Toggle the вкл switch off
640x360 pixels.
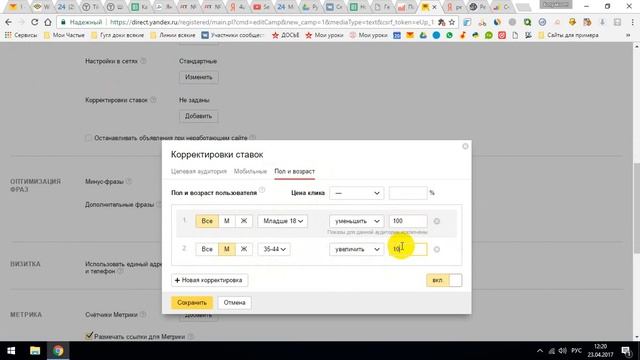coord(444,280)
